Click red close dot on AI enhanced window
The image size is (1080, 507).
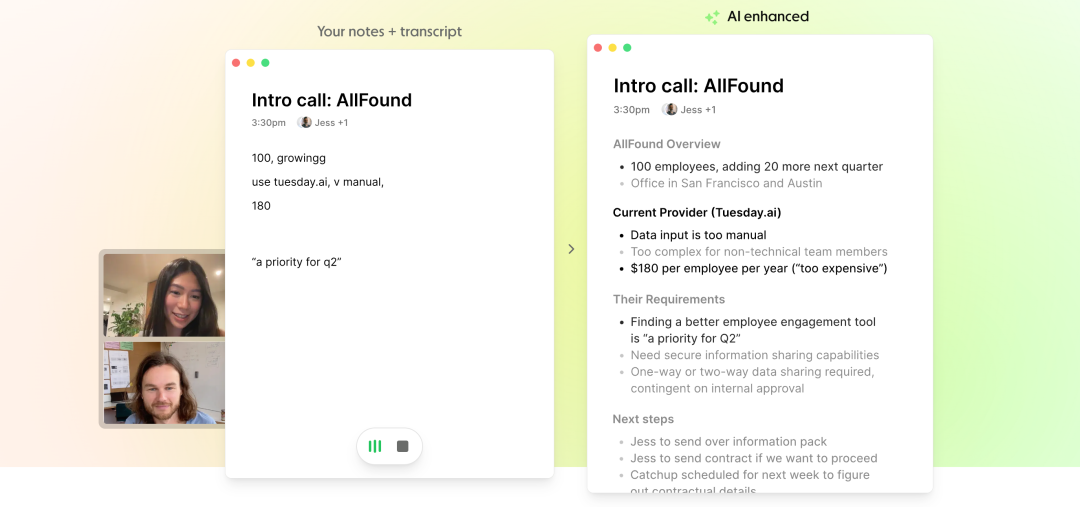click(x=598, y=48)
